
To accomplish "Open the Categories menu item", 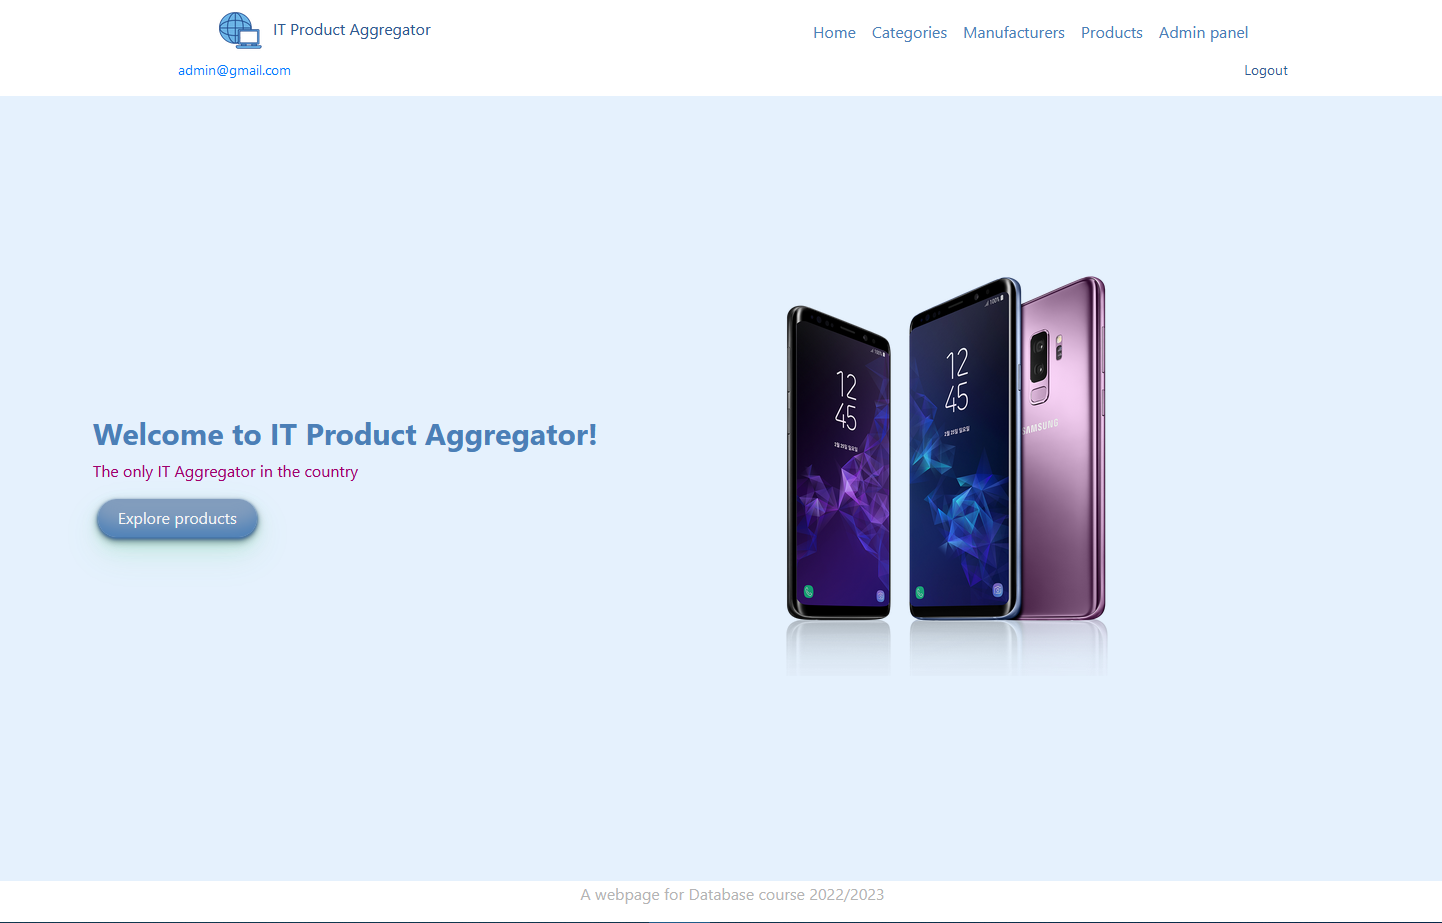I will pos(909,33).
